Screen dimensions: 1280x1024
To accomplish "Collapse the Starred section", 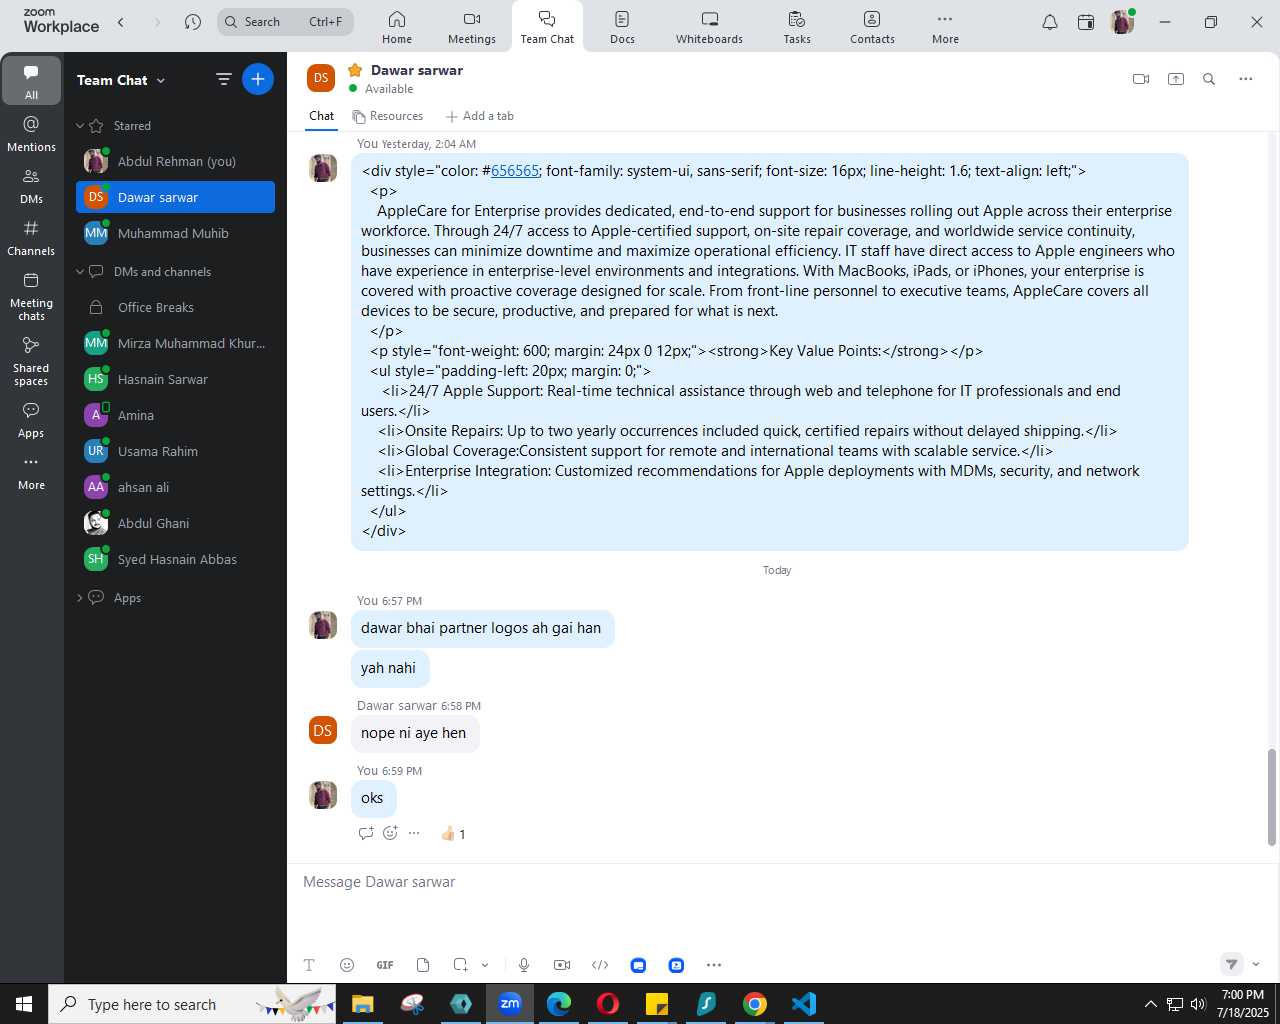I will click(x=80, y=126).
